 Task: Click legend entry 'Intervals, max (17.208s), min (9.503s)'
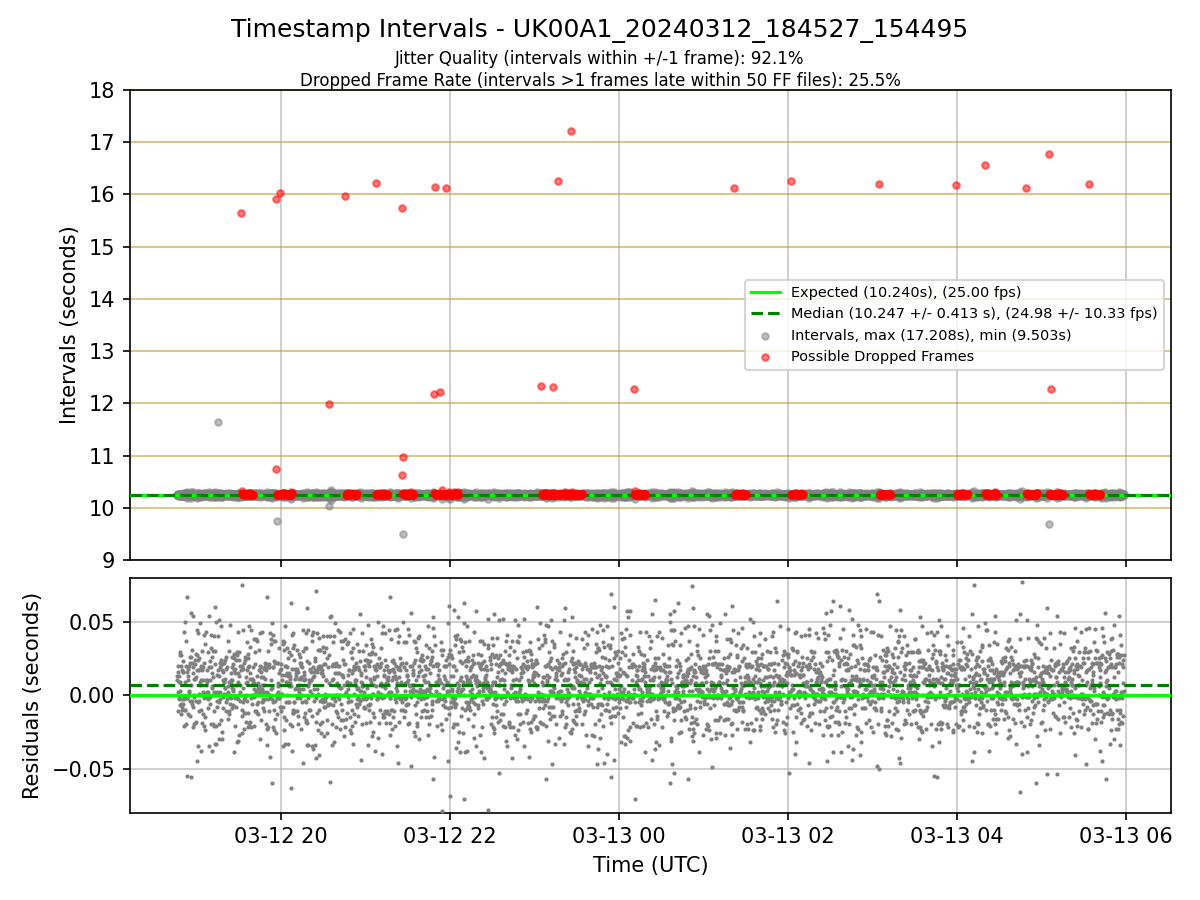[931, 335]
